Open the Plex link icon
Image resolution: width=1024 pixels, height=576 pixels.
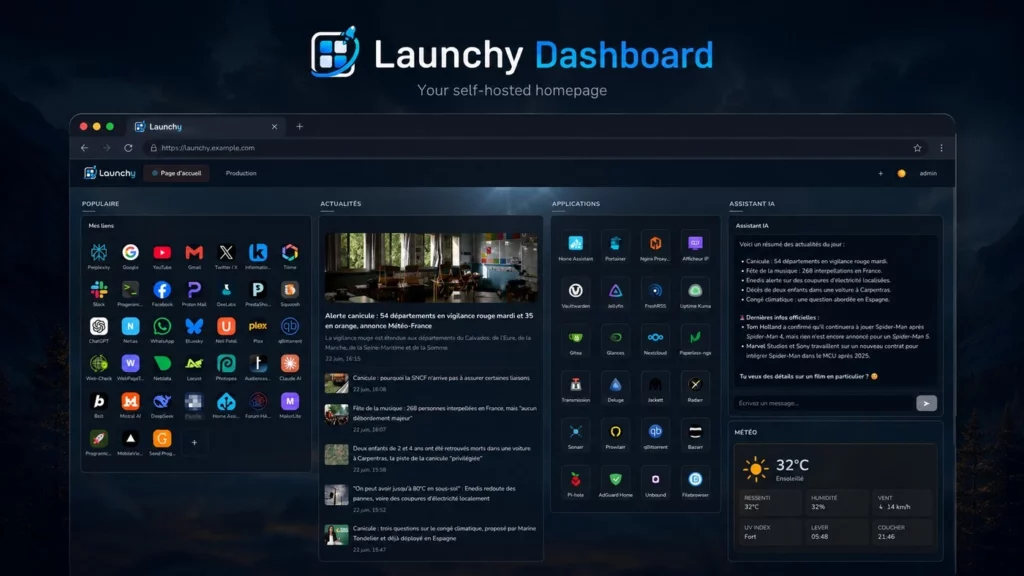click(258, 327)
